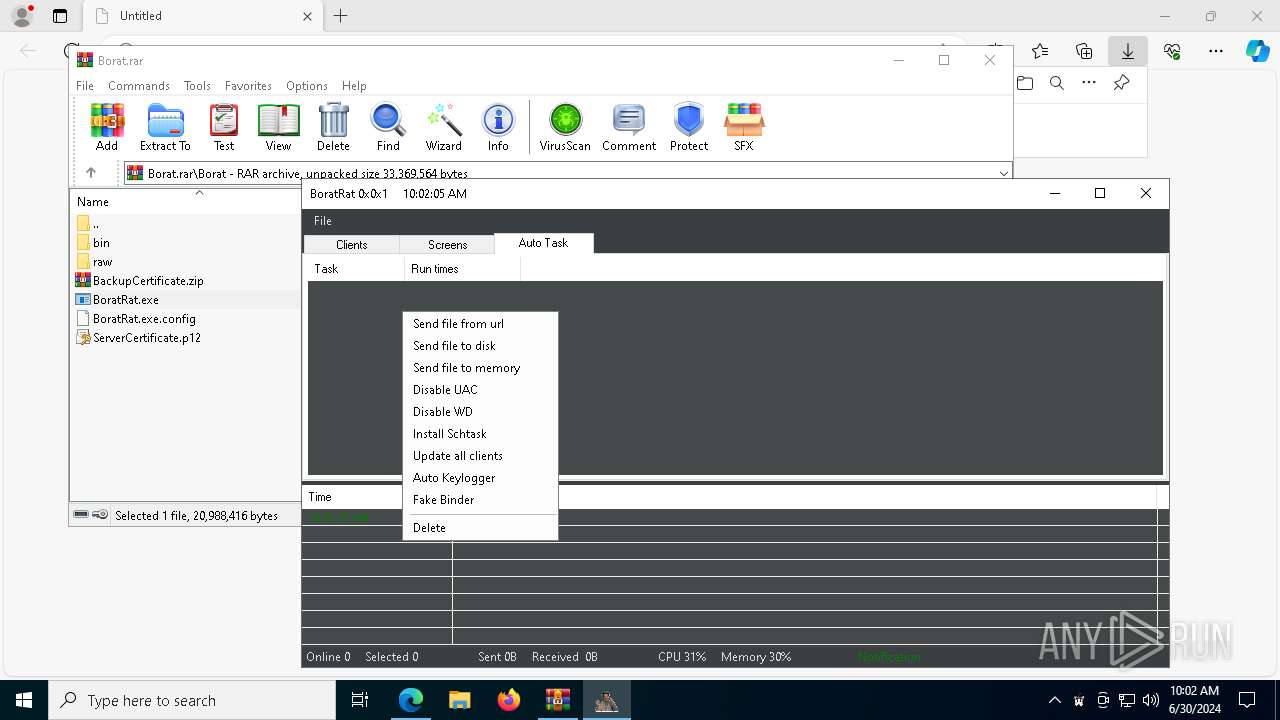Click Delete in context menu

pyautogui.click(x=480, y=528)
